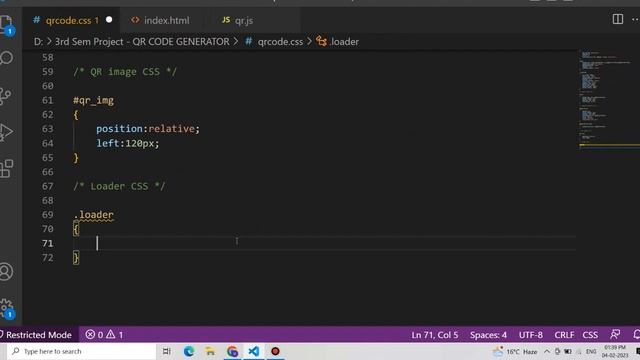The width and height of the screenshot is (640, 360).
Task: Select the UTF-8 encoding indicator
Action: coord(531,335)
